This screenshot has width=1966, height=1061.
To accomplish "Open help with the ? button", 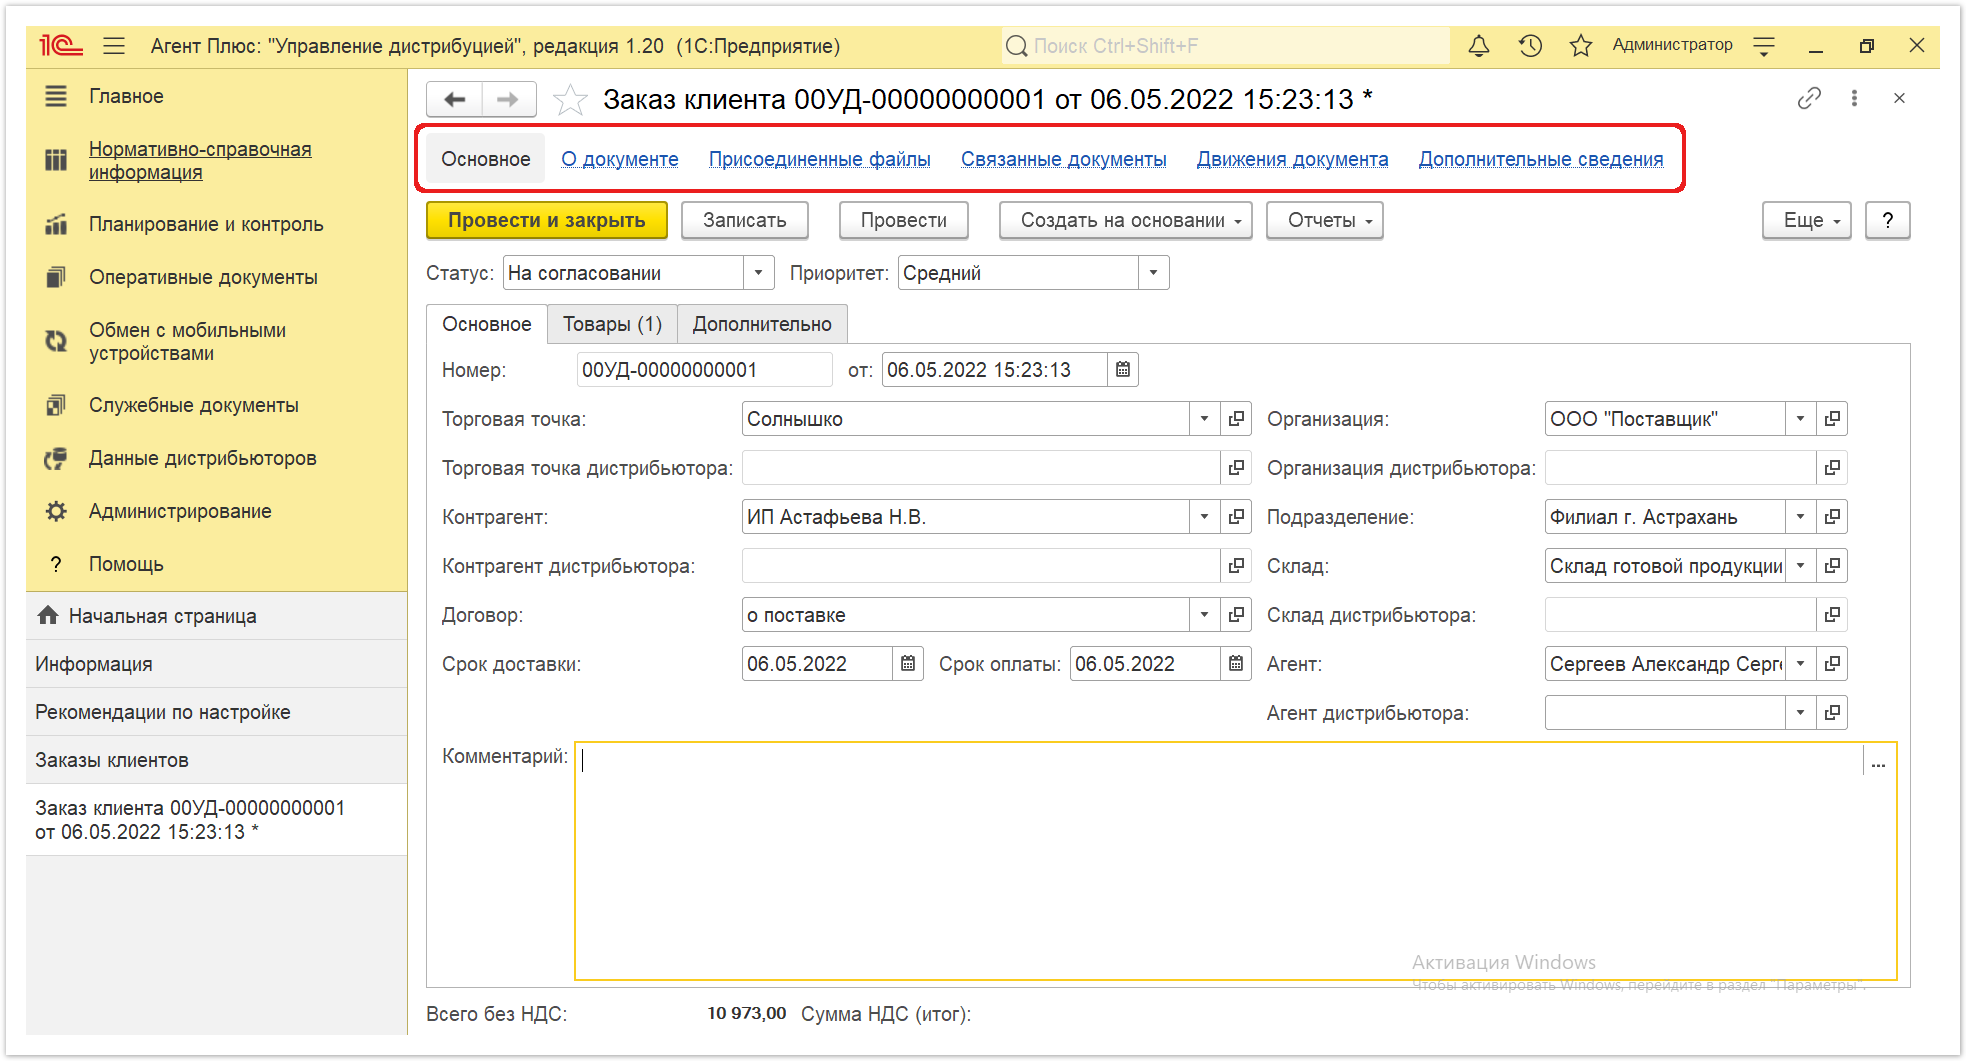I will (1887, 220).
